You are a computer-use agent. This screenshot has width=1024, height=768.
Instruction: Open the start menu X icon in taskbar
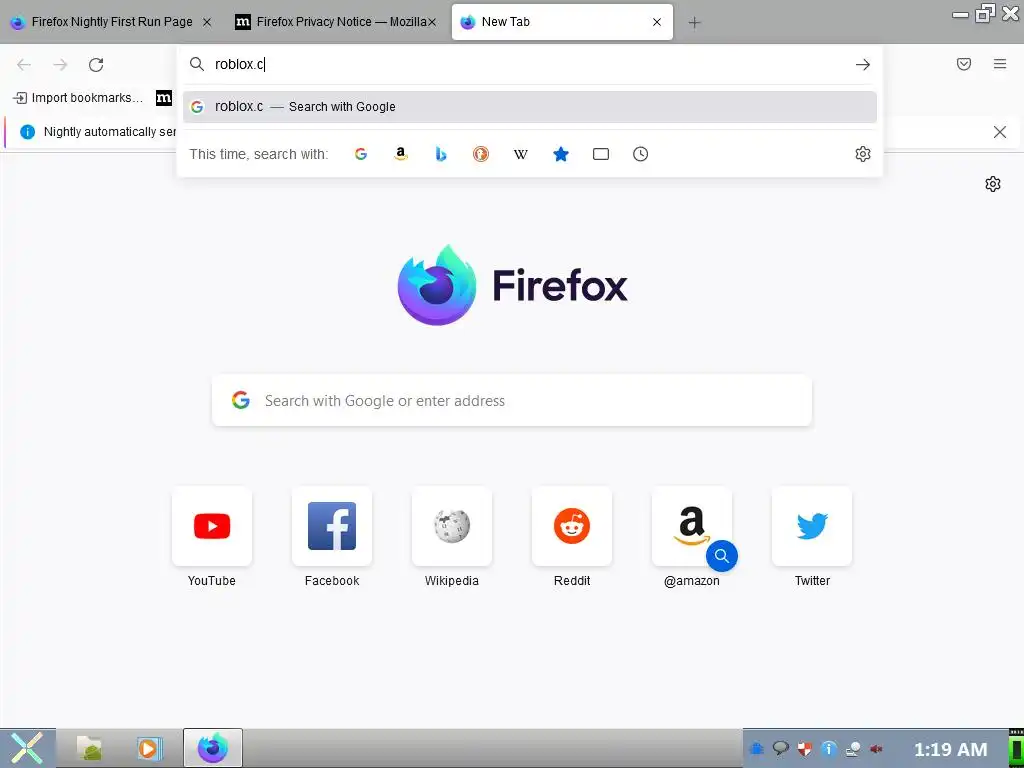tap(27, 748)
